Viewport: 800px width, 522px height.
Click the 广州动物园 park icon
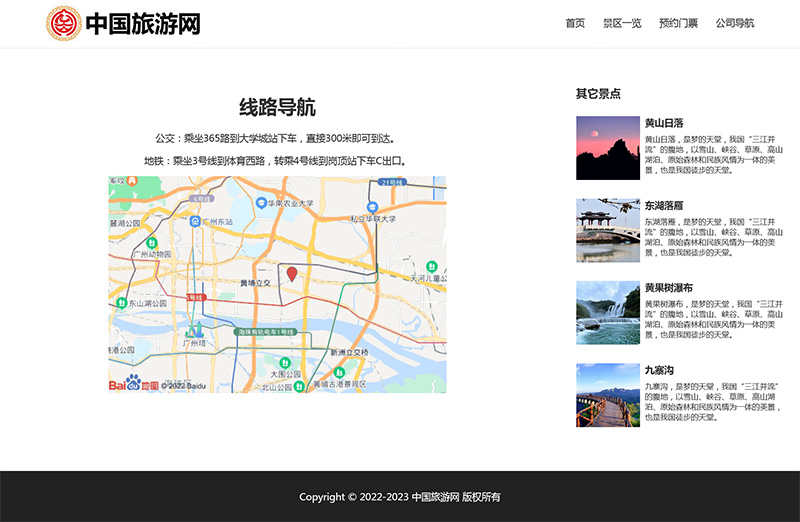click(151, 243)
